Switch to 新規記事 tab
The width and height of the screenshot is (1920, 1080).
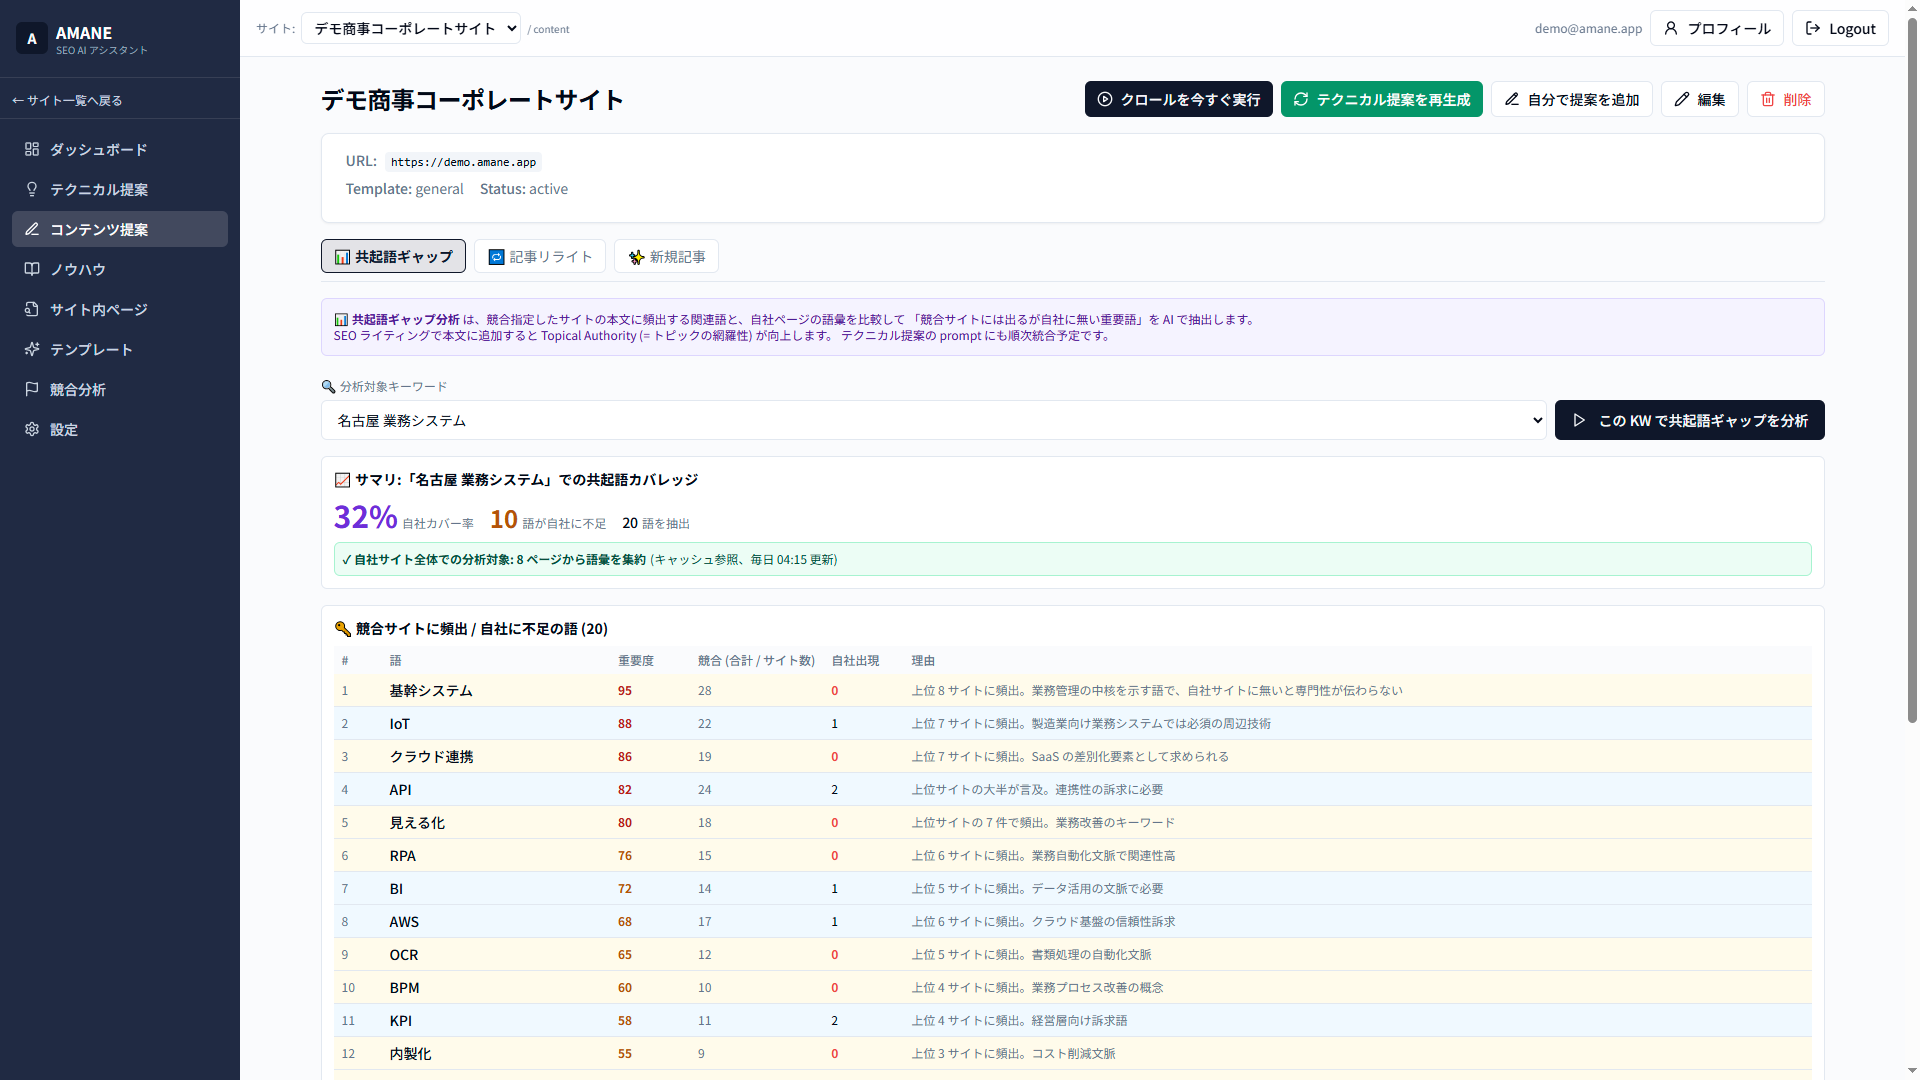click(666, 256)
